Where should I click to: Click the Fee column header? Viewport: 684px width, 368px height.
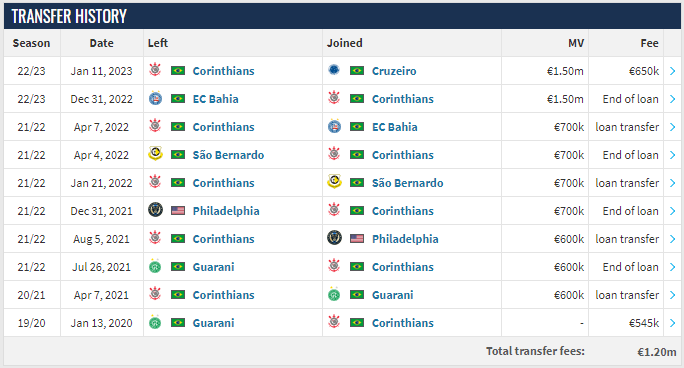click(649, 43)
